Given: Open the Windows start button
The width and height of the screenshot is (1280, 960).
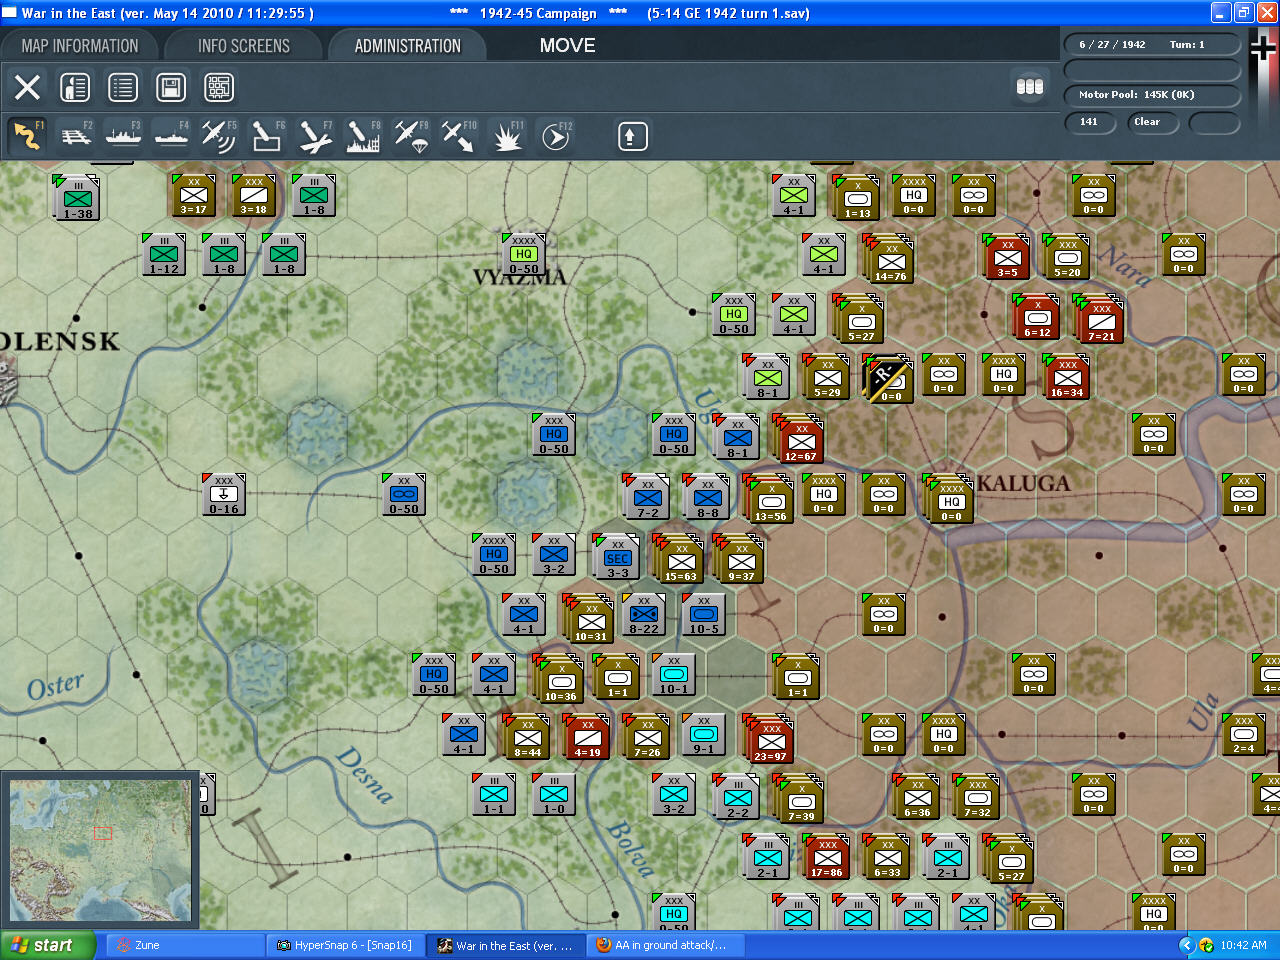Looking at the screenshot, I should 48,945.
